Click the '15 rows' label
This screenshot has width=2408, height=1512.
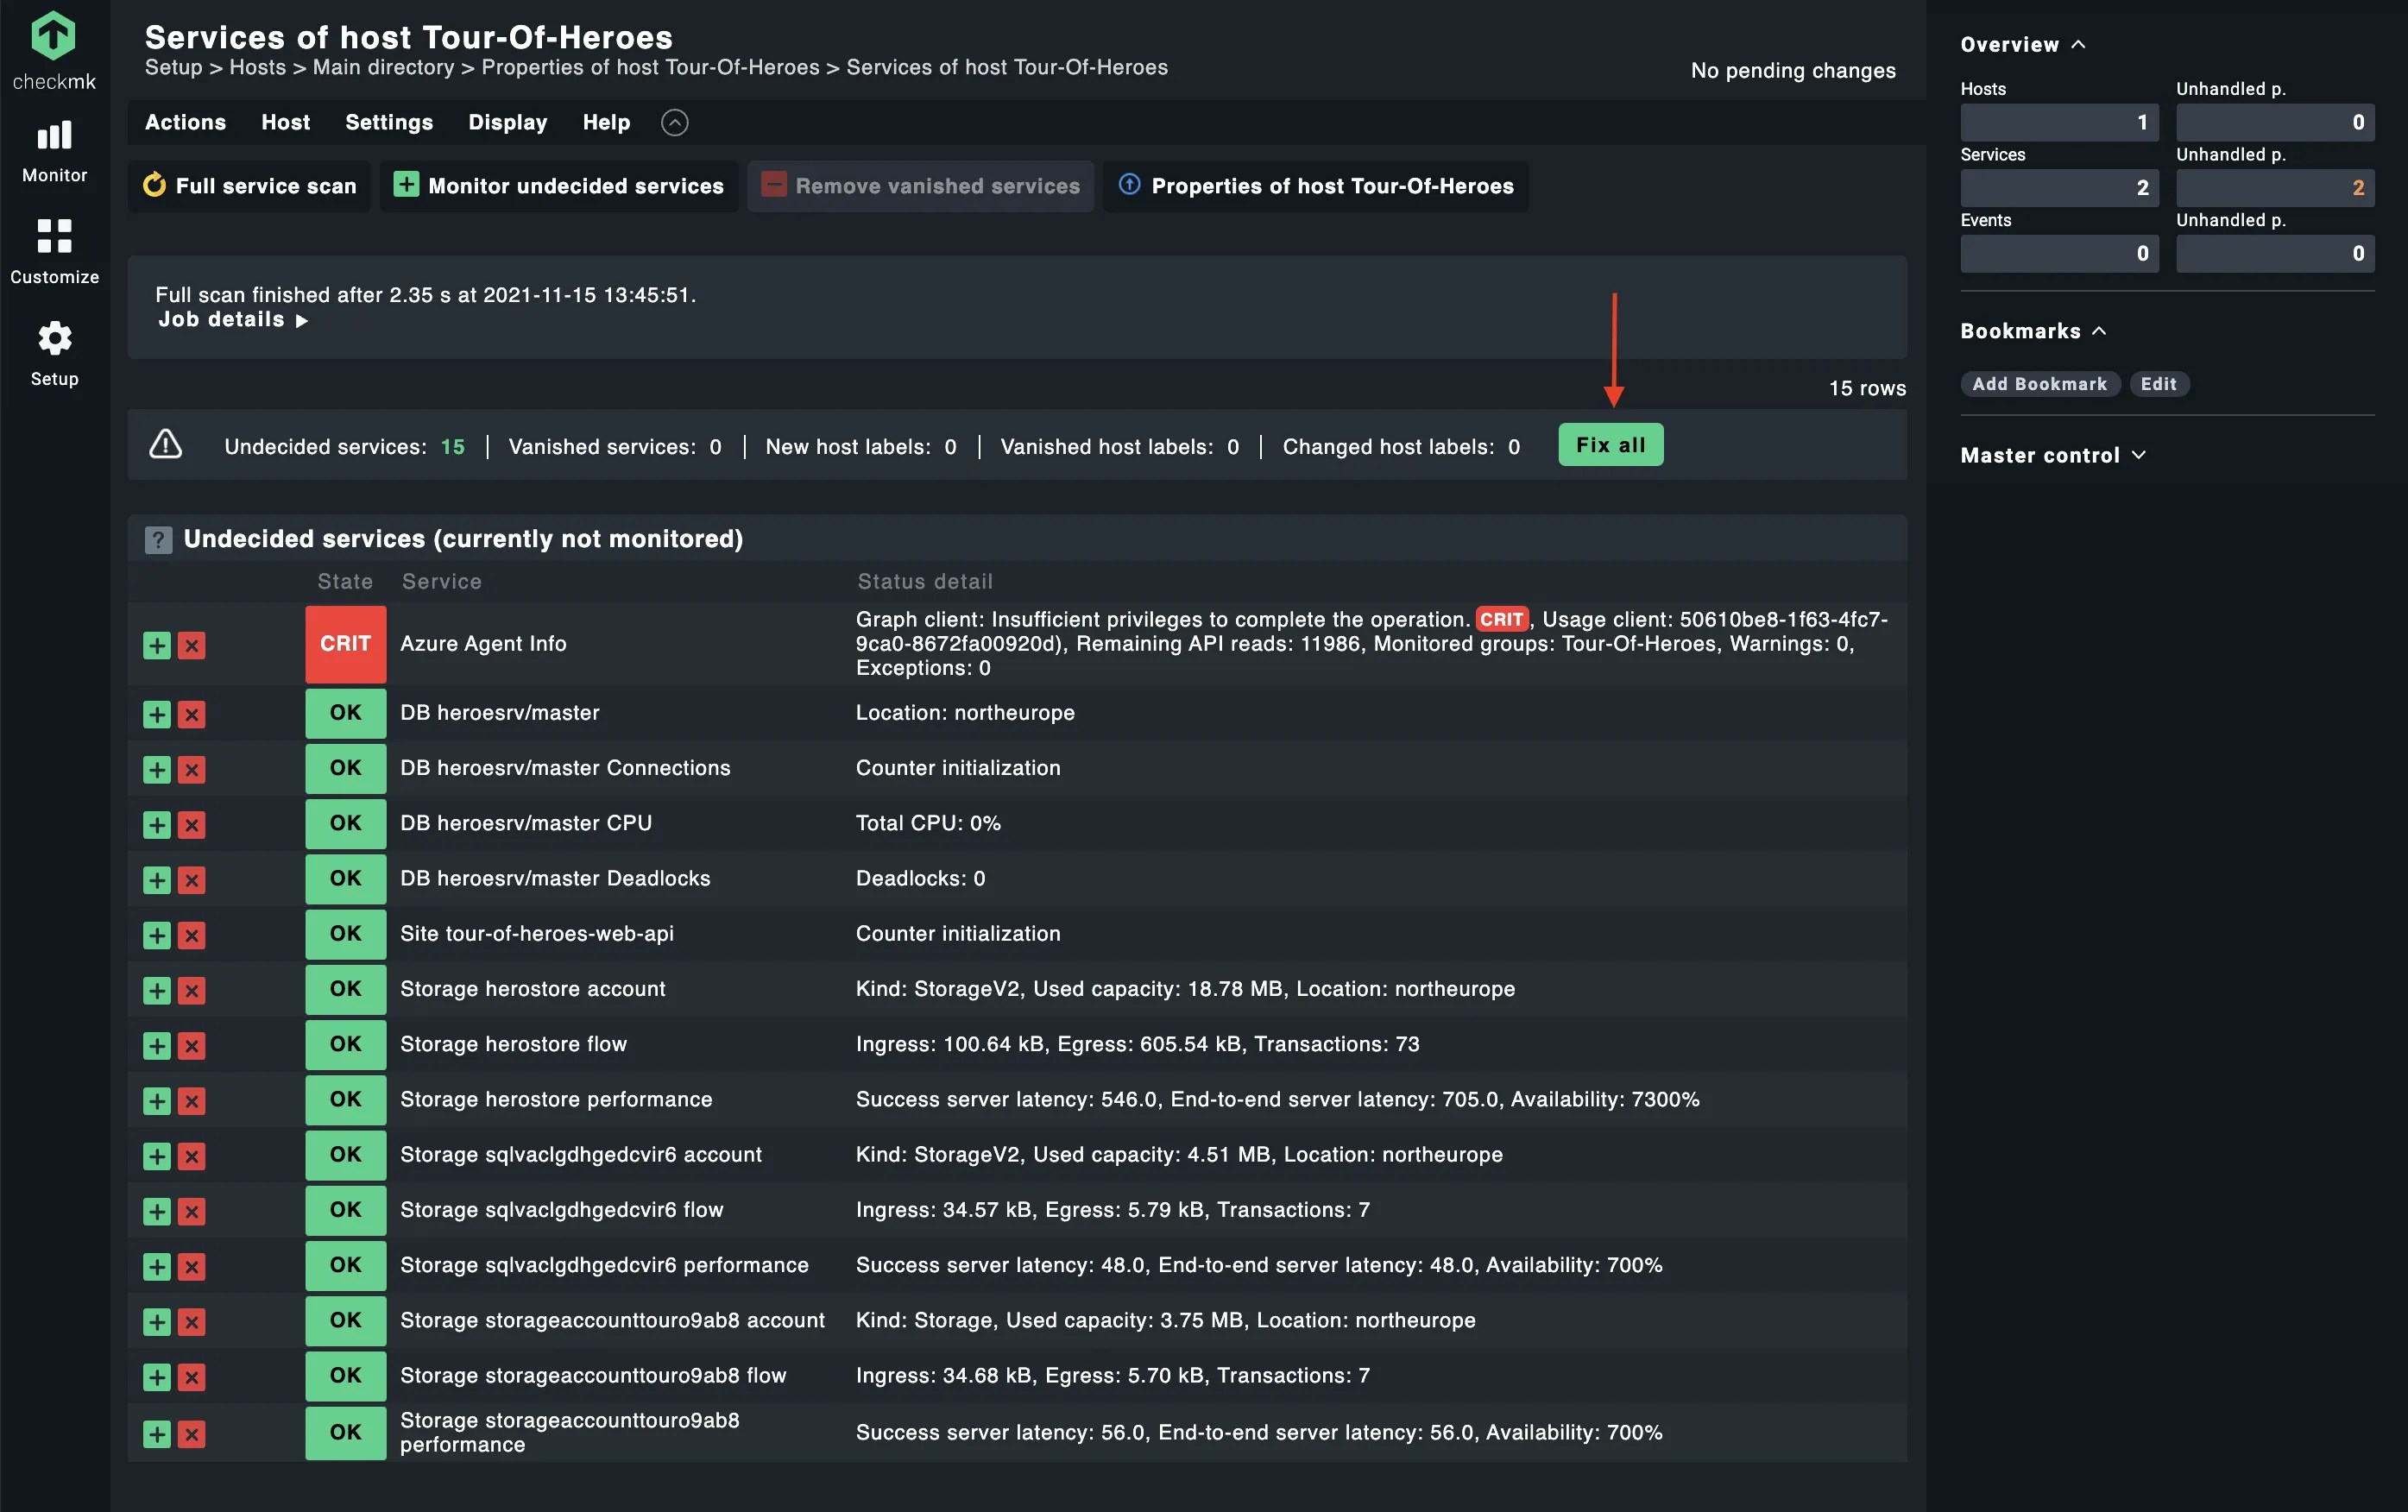click(x=1867, y=388)
